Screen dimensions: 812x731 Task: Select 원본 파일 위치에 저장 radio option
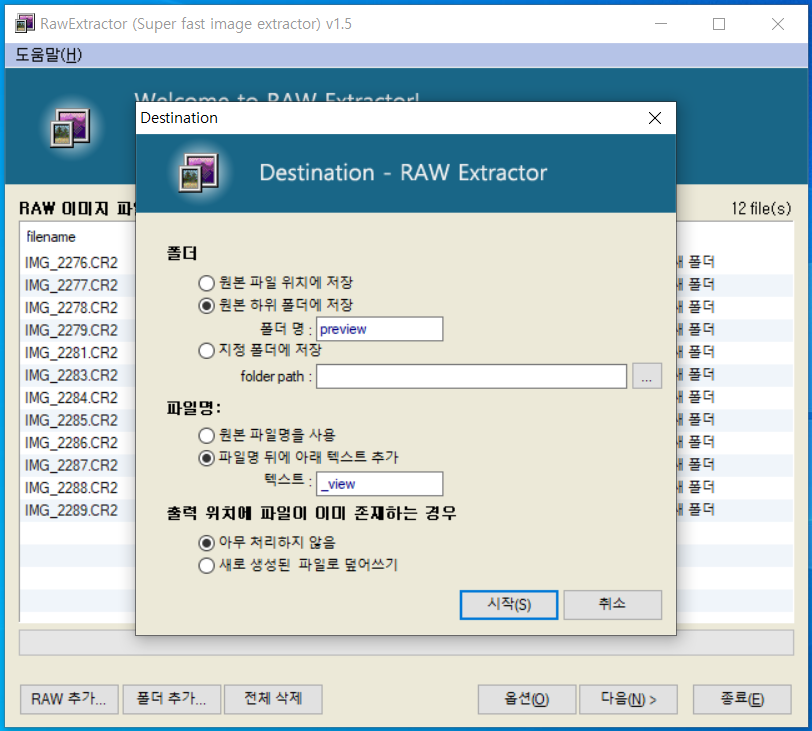pos(276,283)
